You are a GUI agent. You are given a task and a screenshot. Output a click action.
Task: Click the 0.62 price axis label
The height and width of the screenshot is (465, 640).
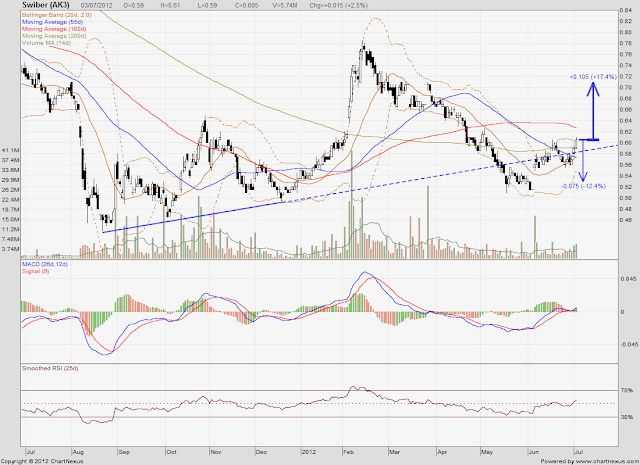[626, 131]
